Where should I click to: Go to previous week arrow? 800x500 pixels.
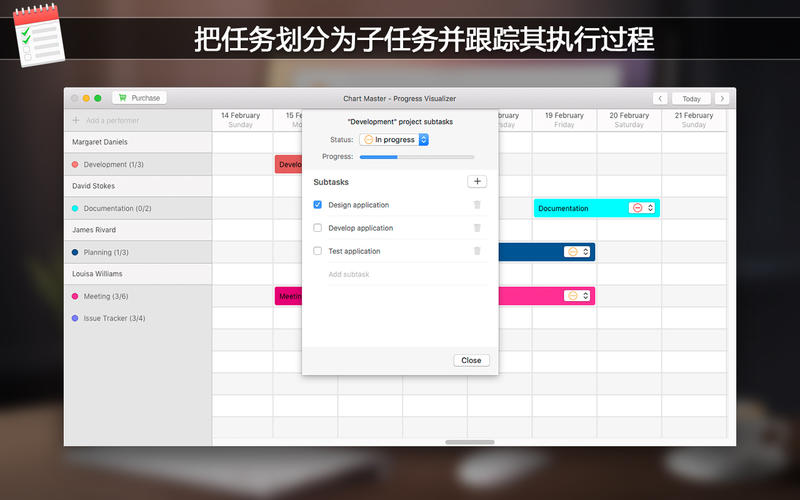coord(660,98)
